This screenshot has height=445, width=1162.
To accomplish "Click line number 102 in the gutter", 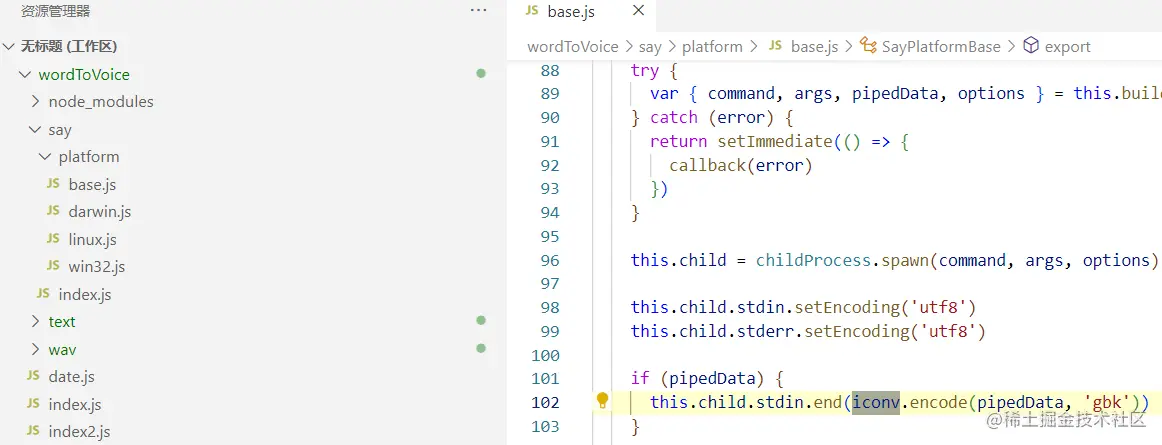I will (x=546, y=402).
